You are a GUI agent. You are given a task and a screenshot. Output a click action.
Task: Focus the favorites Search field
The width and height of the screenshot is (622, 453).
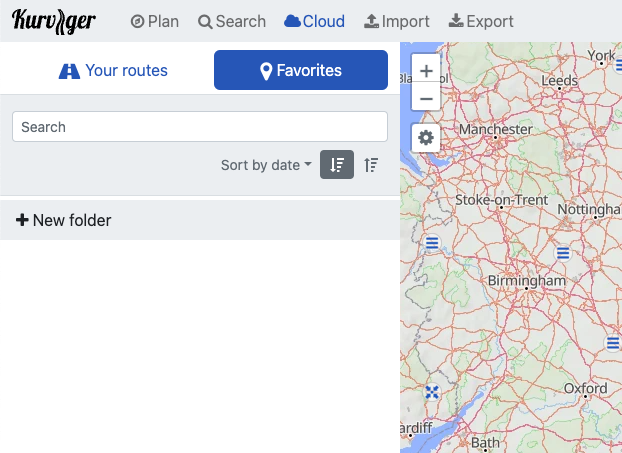[x=200, y=127]
